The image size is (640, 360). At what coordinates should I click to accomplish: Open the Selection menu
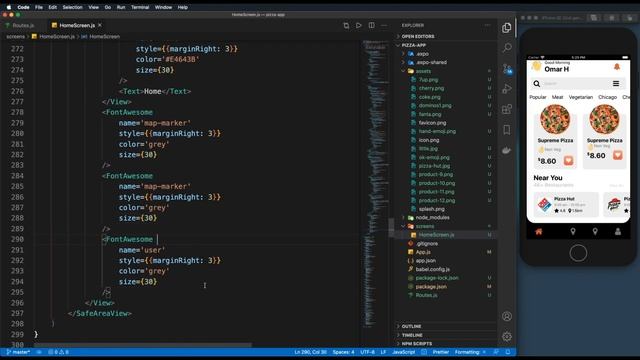tap(72, 7)
